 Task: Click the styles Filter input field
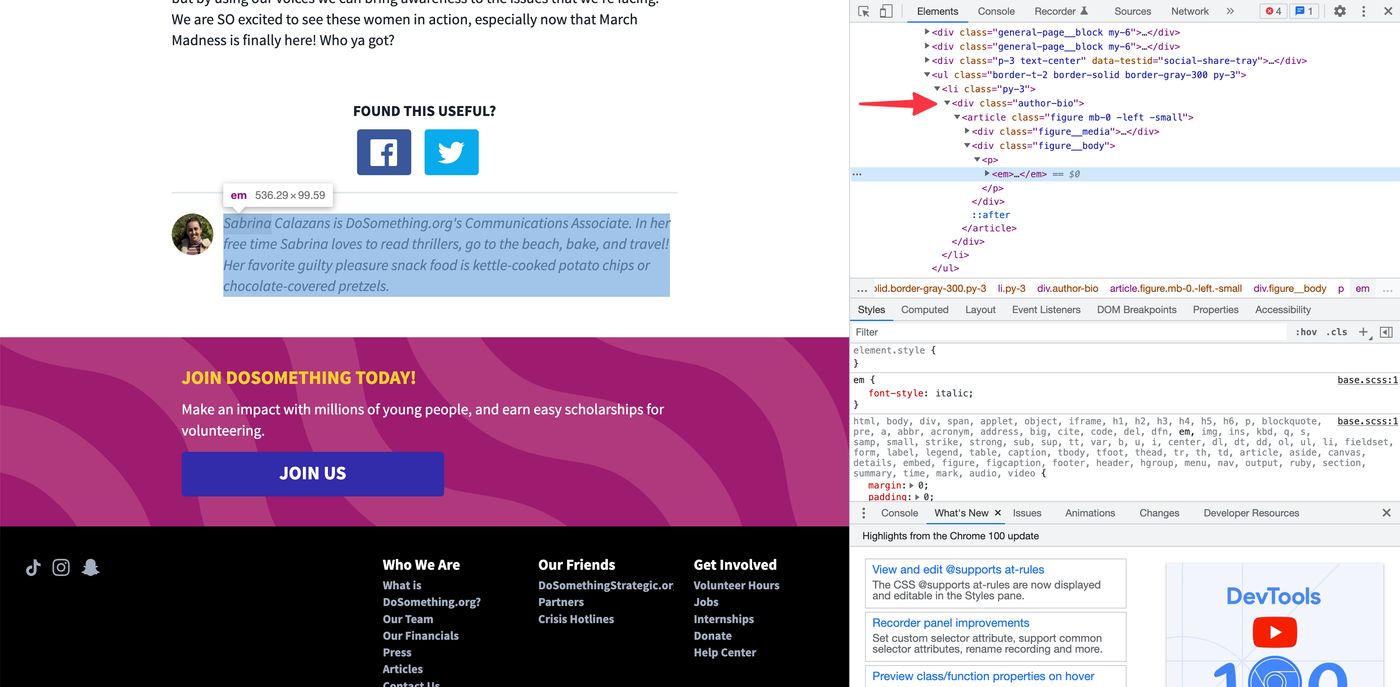pyautogui.click(x=1068, y=332)
